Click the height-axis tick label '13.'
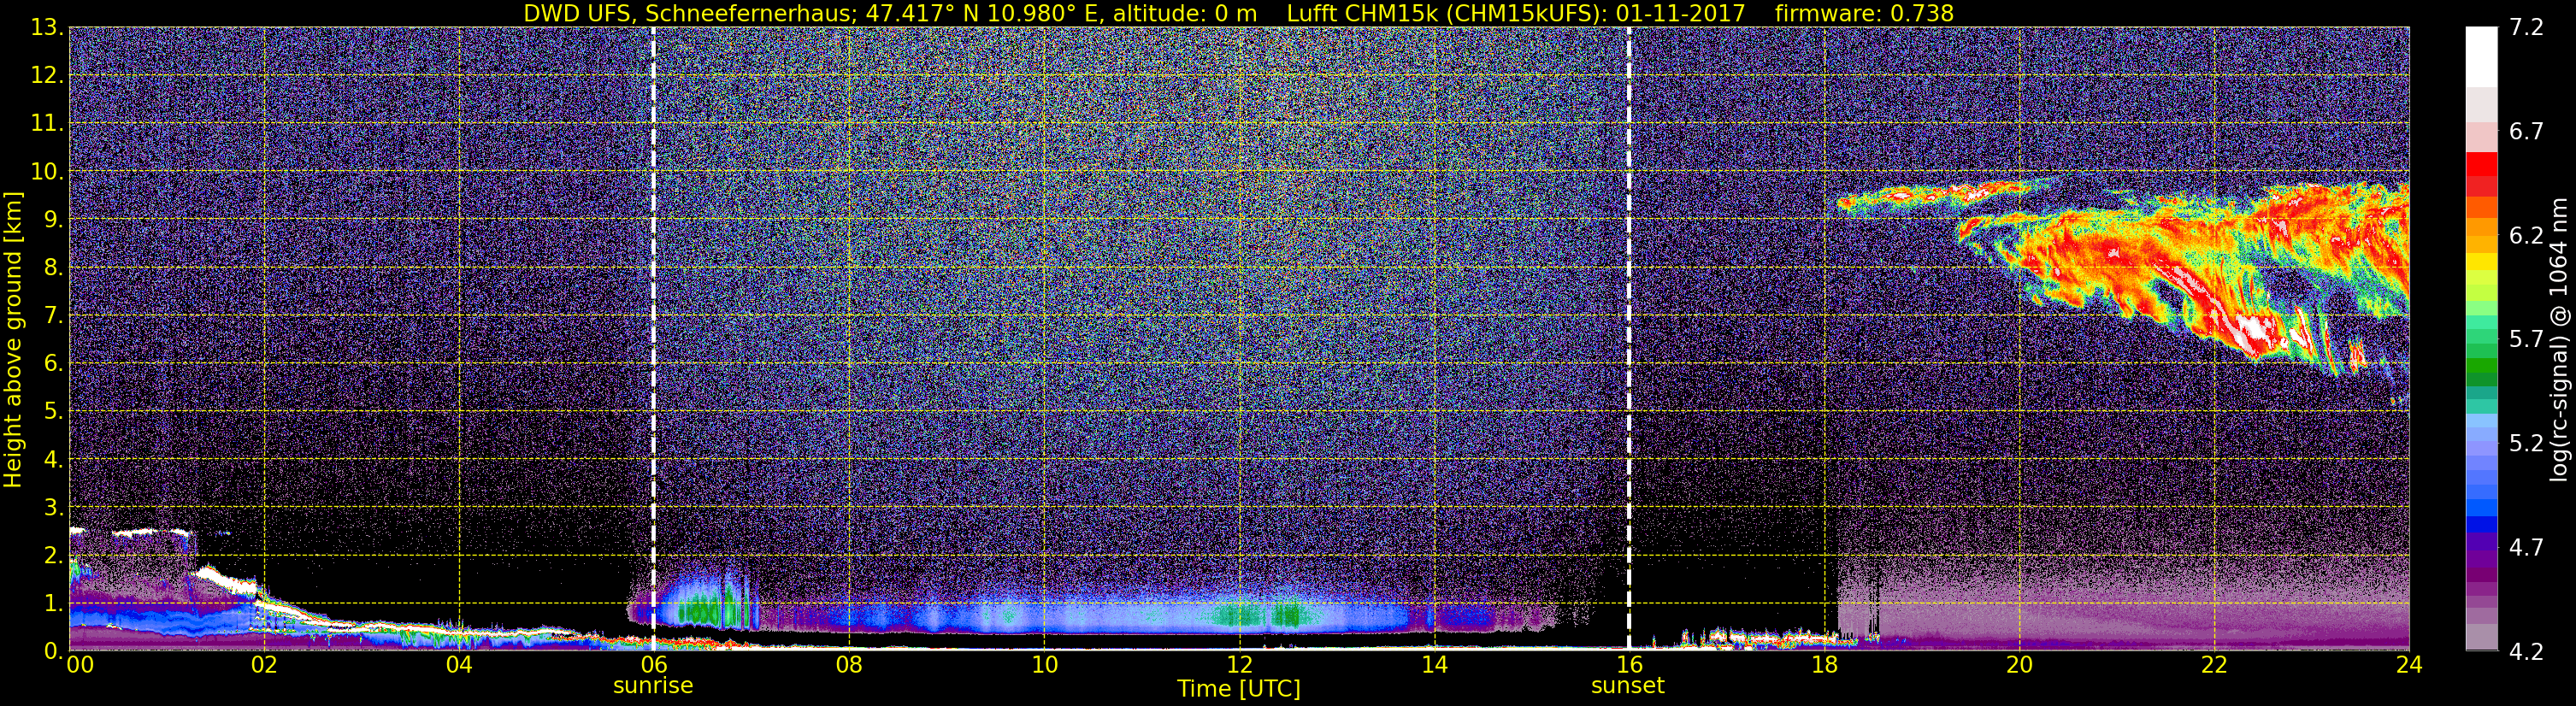This screenshot has height=706, width=2576. 48,28
